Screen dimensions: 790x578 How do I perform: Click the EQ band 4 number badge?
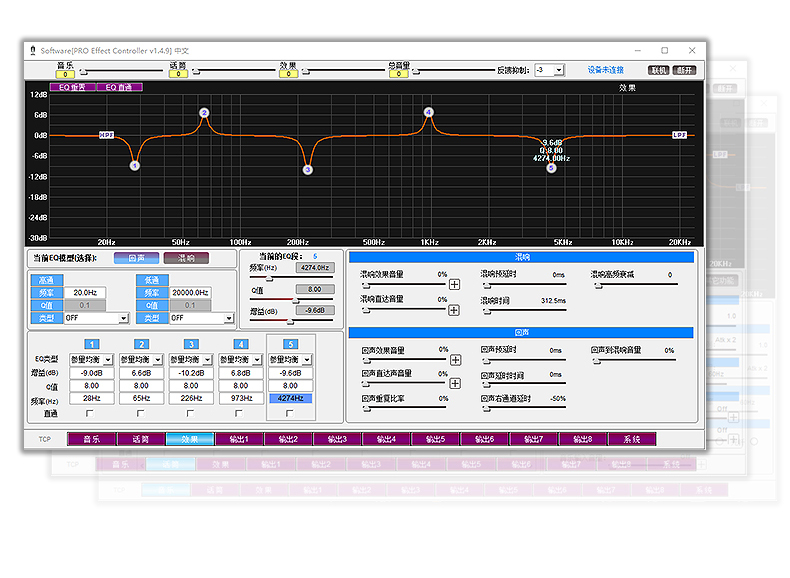click(241, 344)
